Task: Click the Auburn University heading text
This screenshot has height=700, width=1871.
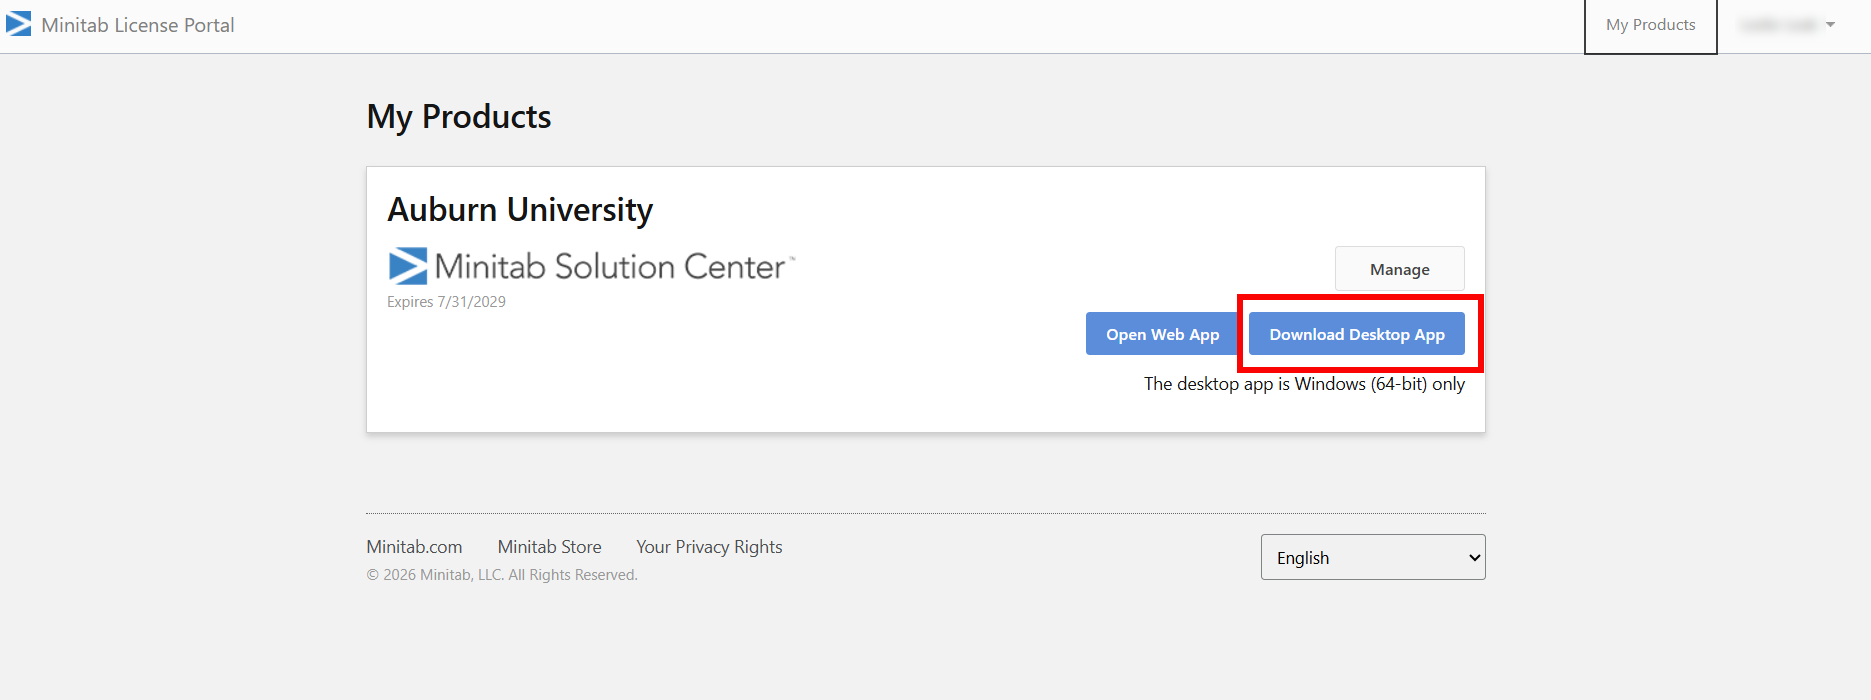Action: (520, 210)
